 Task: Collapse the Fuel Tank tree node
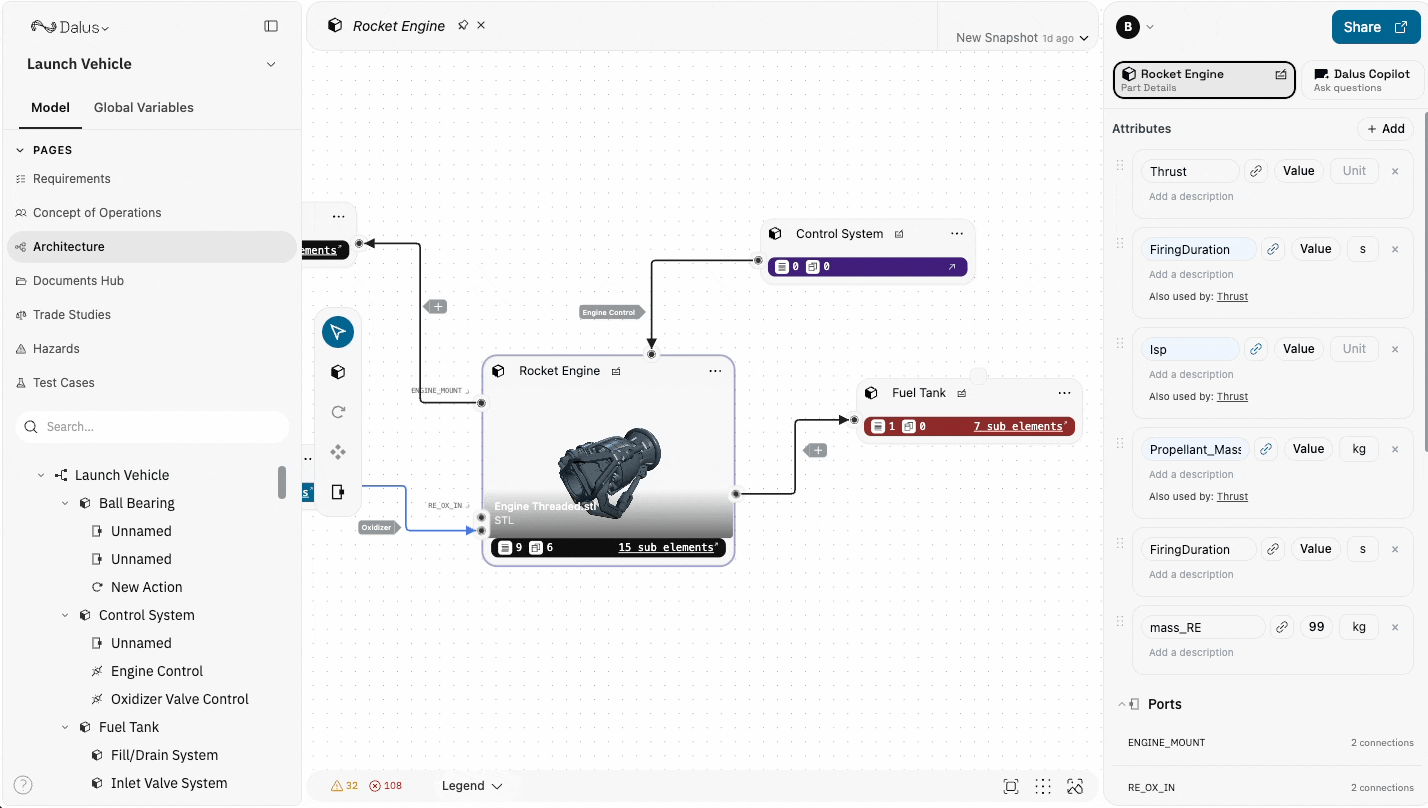(x=65, y=727)
